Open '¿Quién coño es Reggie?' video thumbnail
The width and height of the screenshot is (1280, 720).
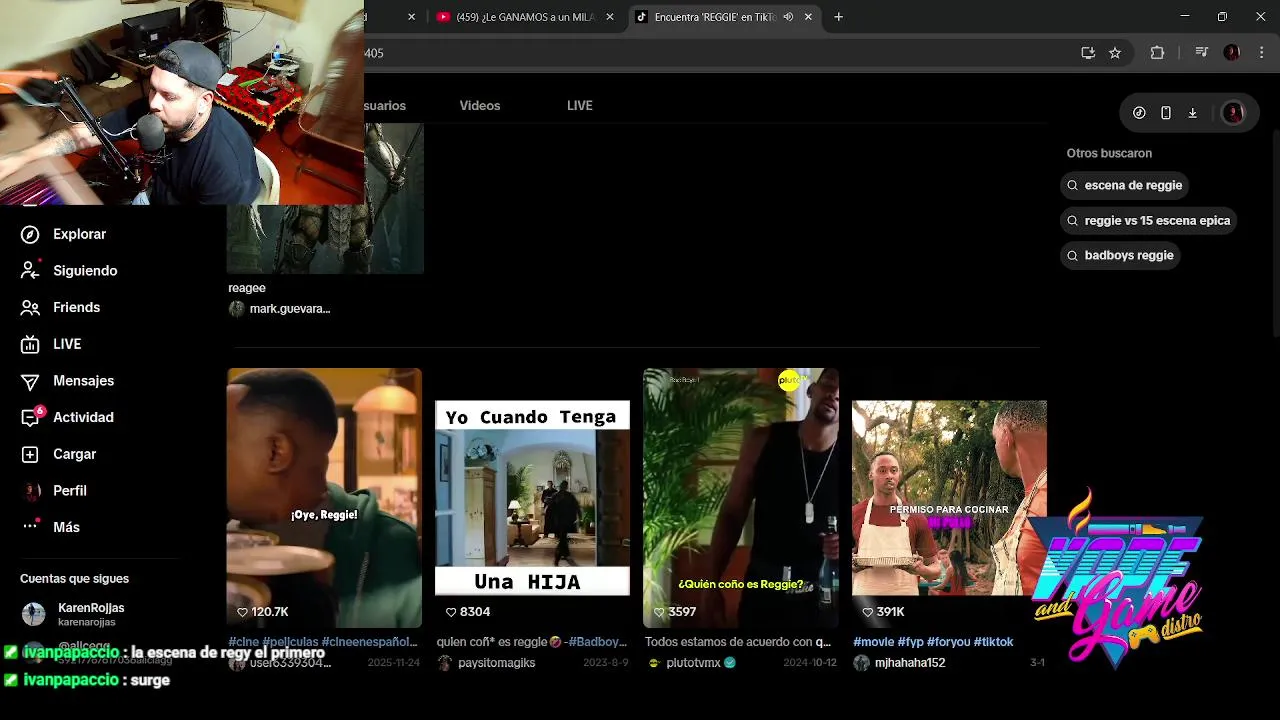[741, 498]
